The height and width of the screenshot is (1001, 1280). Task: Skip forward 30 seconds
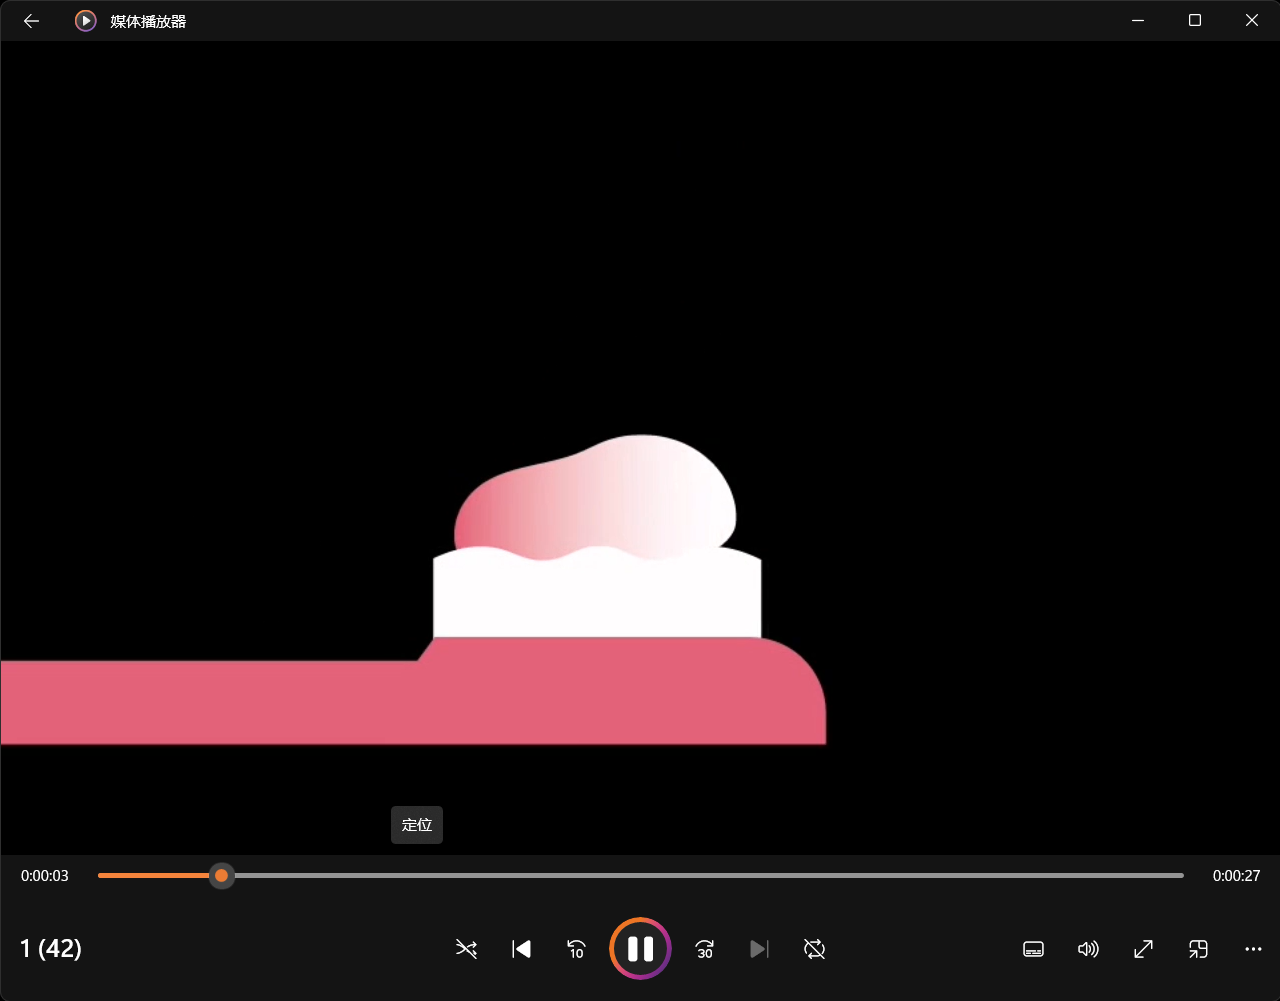[705, 949]
